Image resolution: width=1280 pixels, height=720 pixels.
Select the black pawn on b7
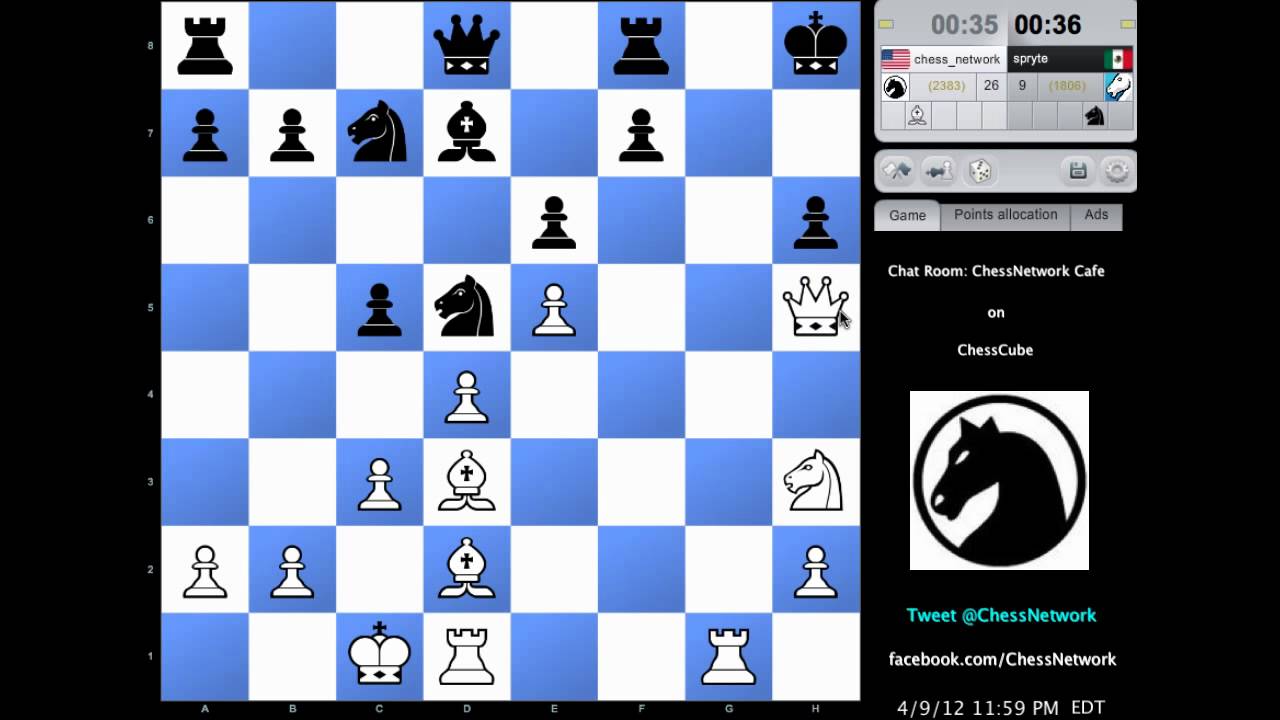(292, 135)
